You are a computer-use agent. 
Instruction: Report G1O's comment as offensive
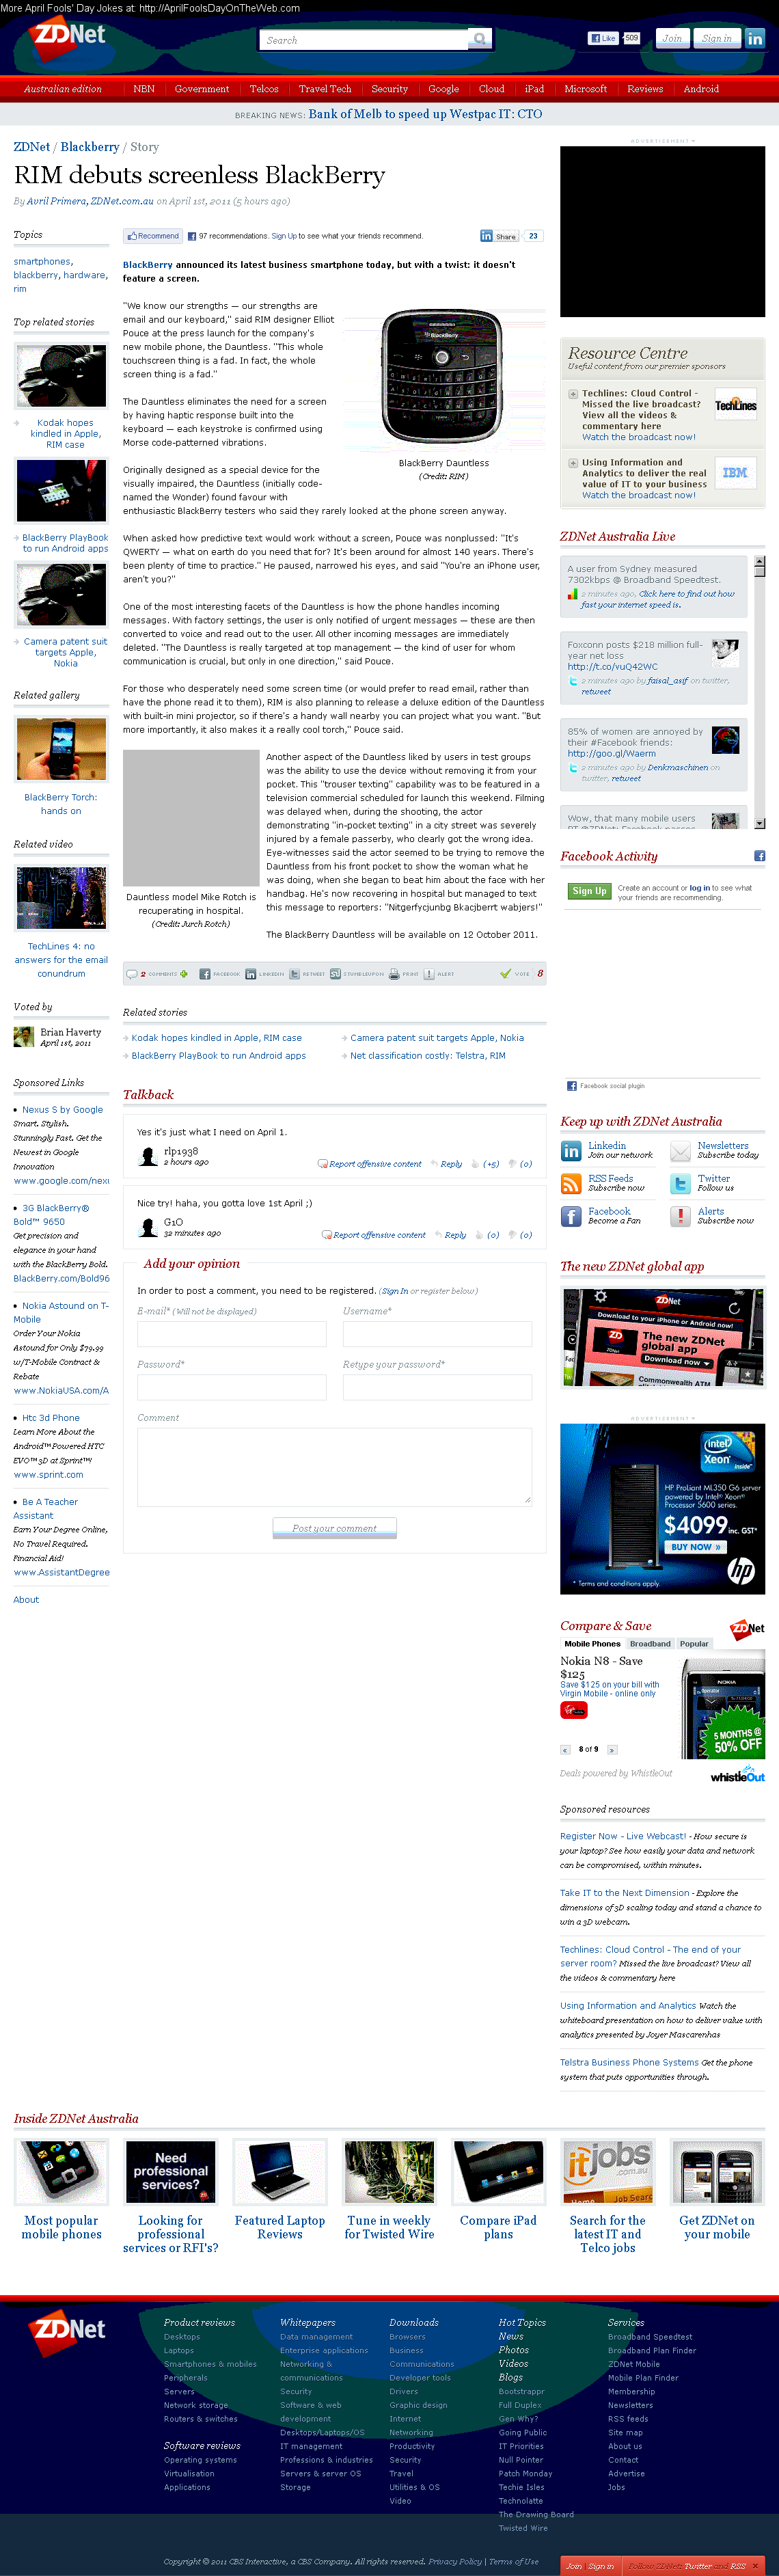coord(379,1235)
